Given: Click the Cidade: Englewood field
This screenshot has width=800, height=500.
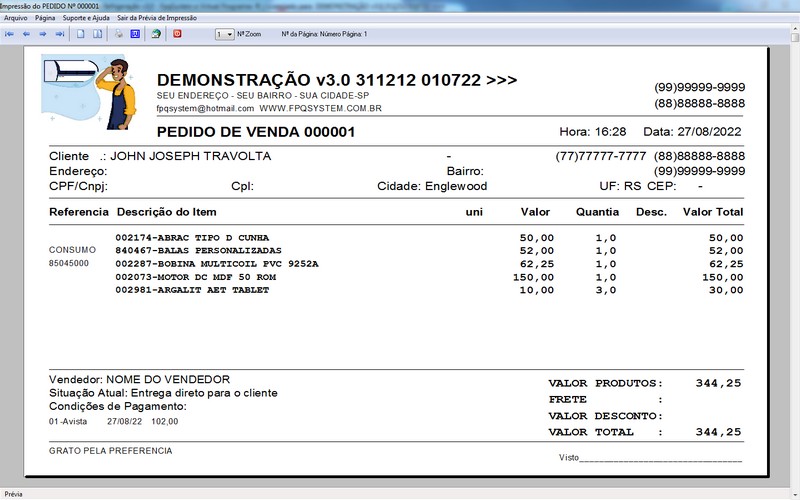Looking at the screenshot, I should 432,186.
